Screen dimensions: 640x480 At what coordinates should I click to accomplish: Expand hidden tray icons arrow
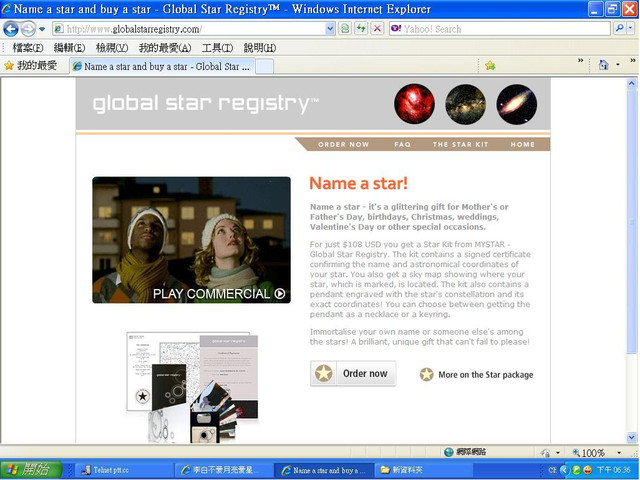[x=565, y=470]
